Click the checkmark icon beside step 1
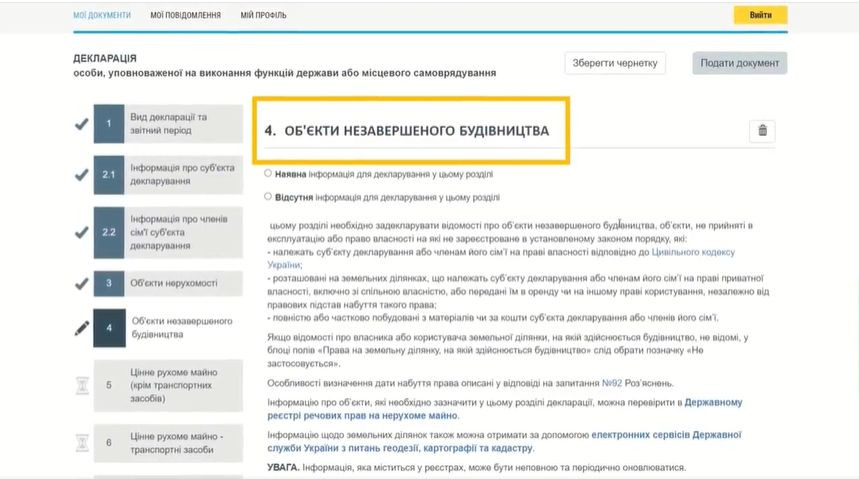 coord(82,124)
